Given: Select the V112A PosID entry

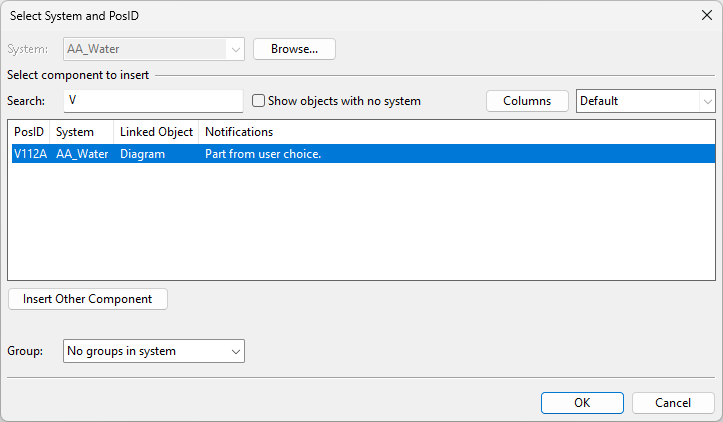Looking at the screenshot, I should (x=30, y=154).
